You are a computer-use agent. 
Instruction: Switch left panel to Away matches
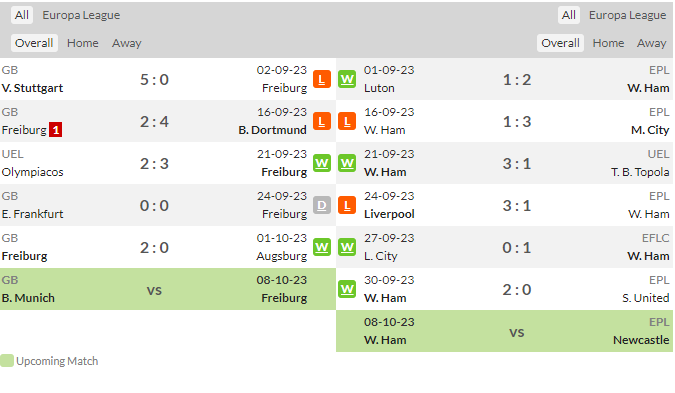click(127, 43)
